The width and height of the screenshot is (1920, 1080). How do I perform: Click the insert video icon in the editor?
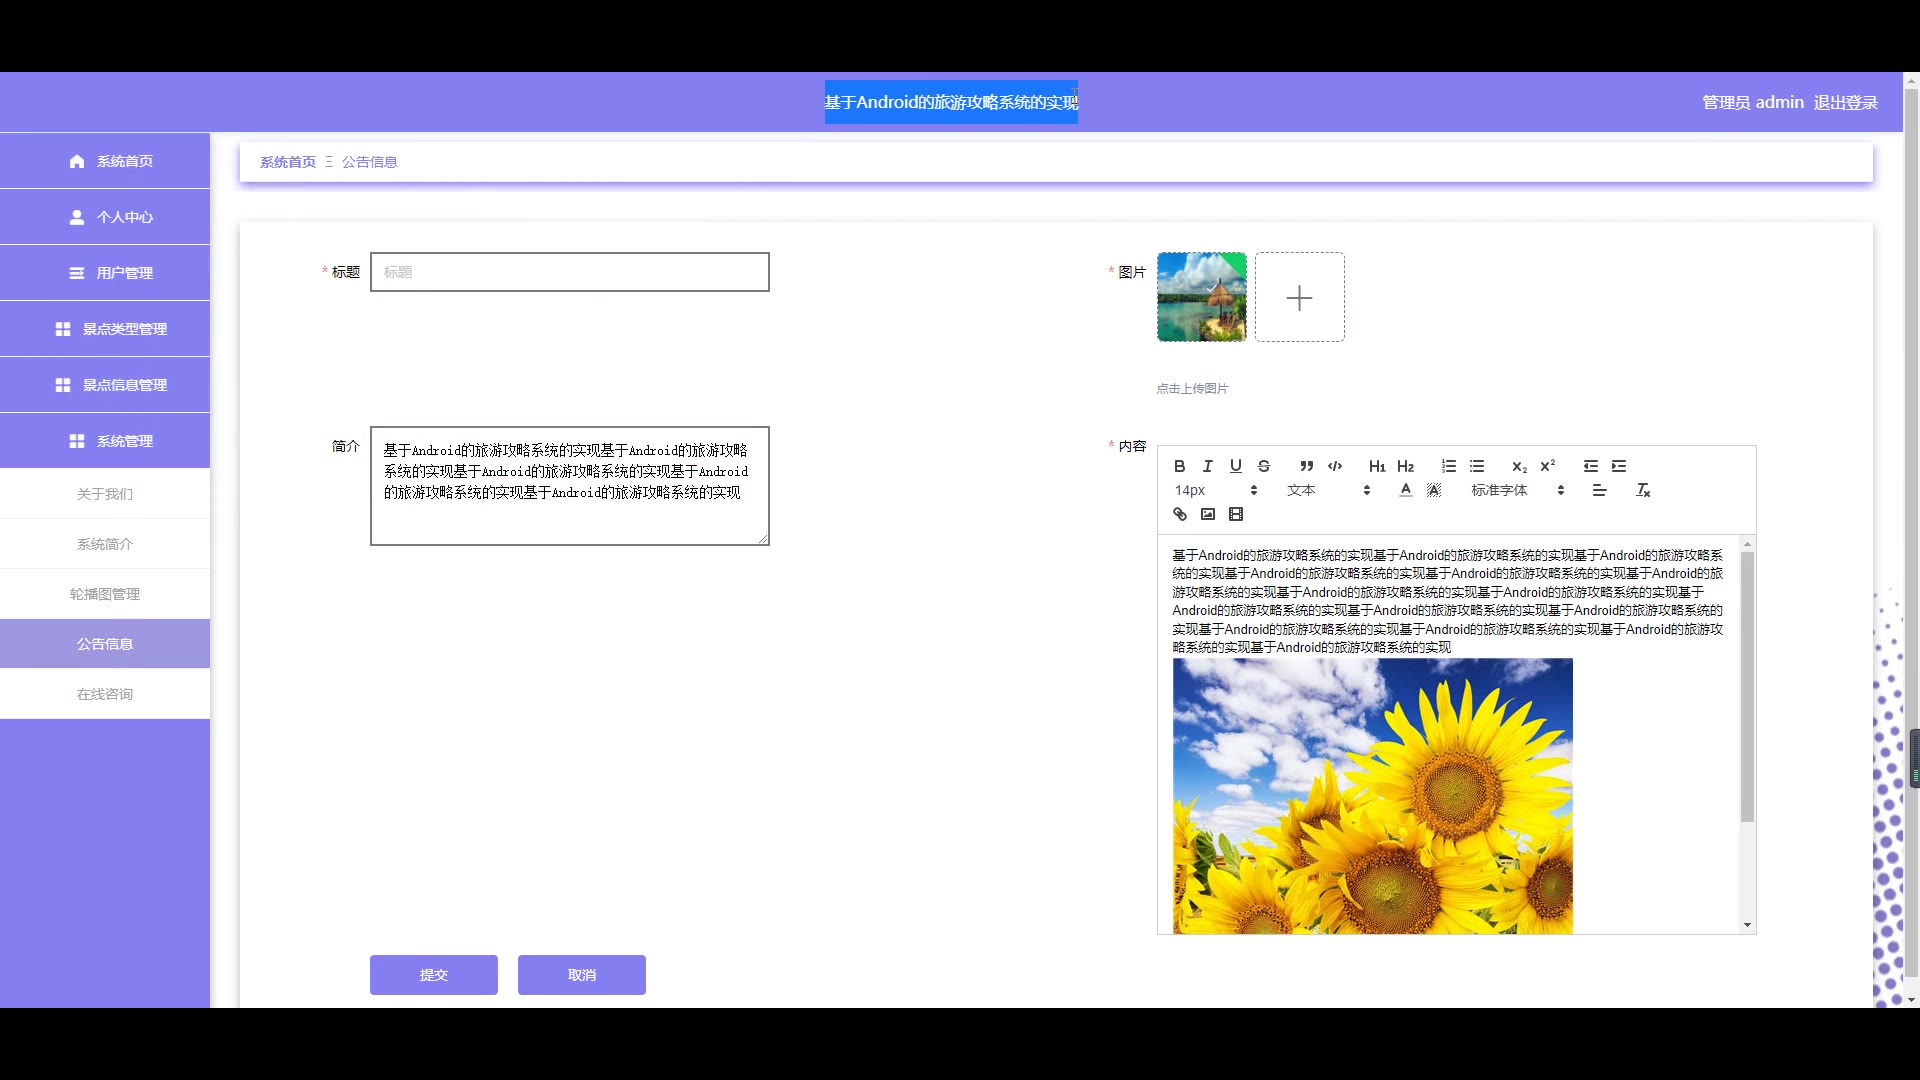[1236, 514]
